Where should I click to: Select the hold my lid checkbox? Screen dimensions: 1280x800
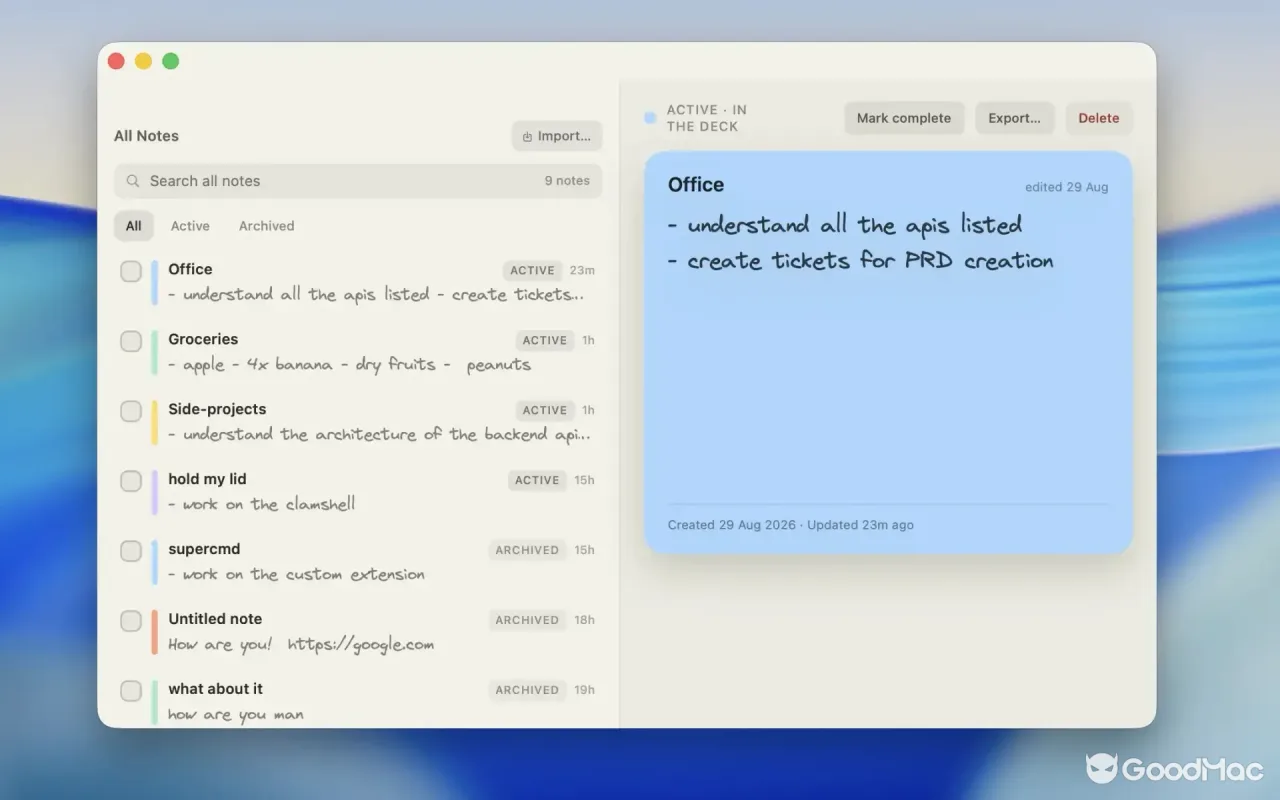coord(131,481)
